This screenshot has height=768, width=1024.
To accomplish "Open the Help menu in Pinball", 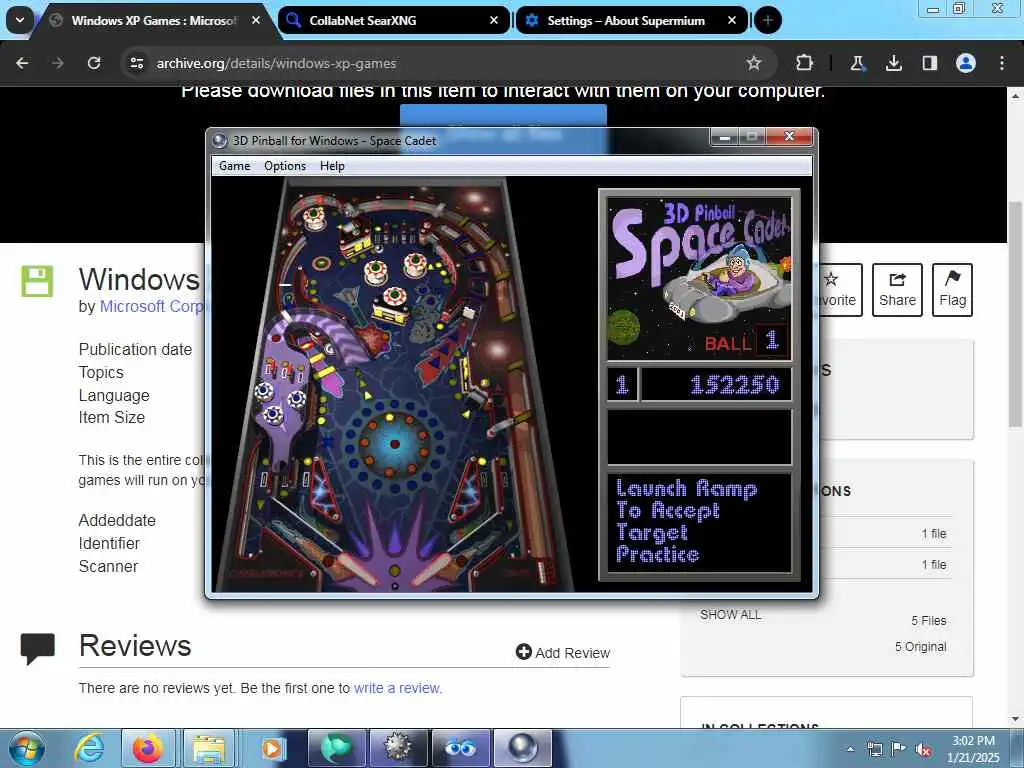I will (x=332, y=166).
